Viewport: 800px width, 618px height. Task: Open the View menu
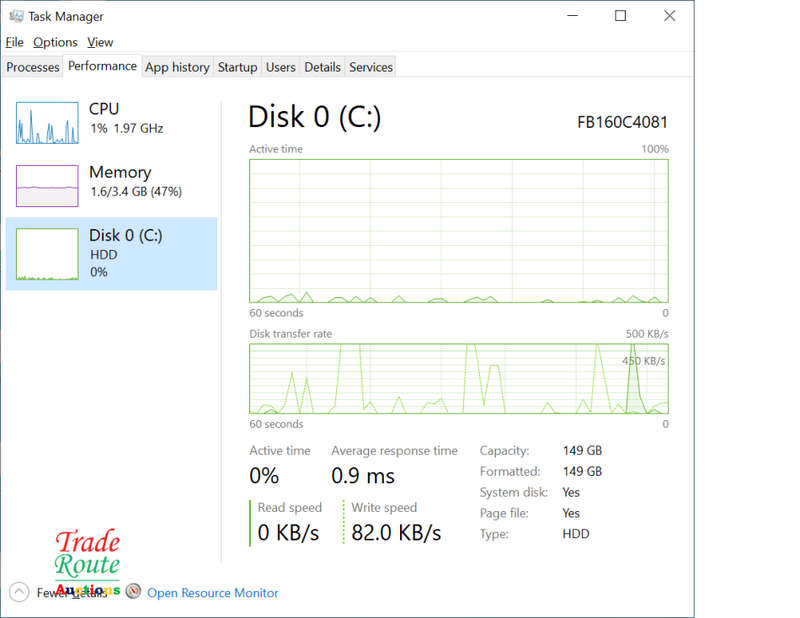click(99, 42)
